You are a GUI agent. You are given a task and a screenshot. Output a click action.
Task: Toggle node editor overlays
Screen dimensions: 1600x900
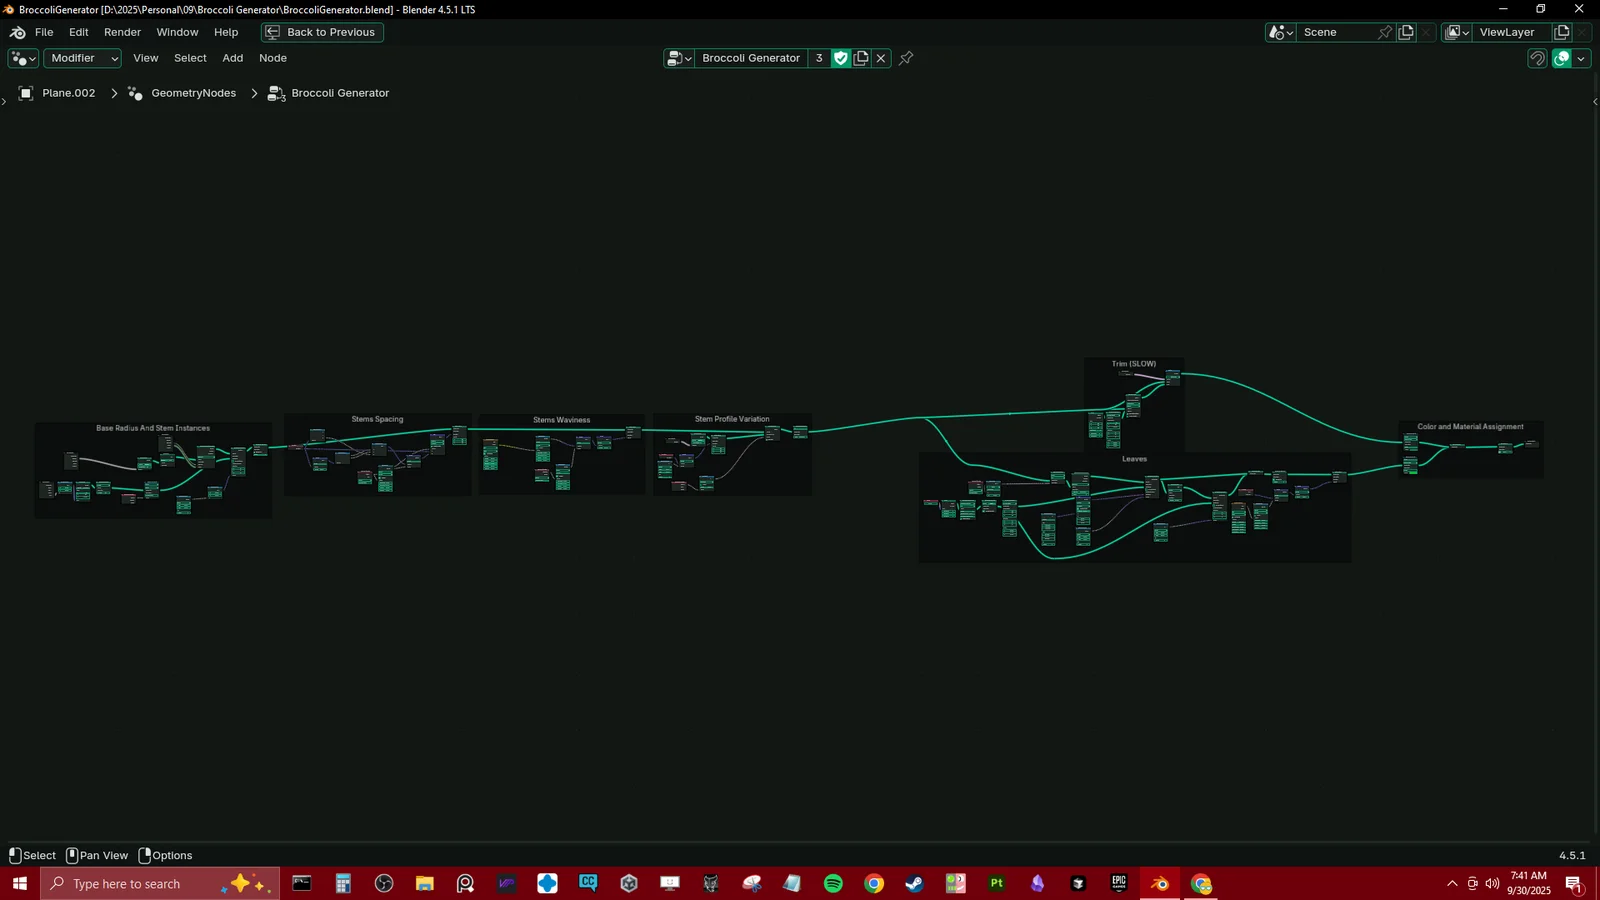pos(1561,58)
